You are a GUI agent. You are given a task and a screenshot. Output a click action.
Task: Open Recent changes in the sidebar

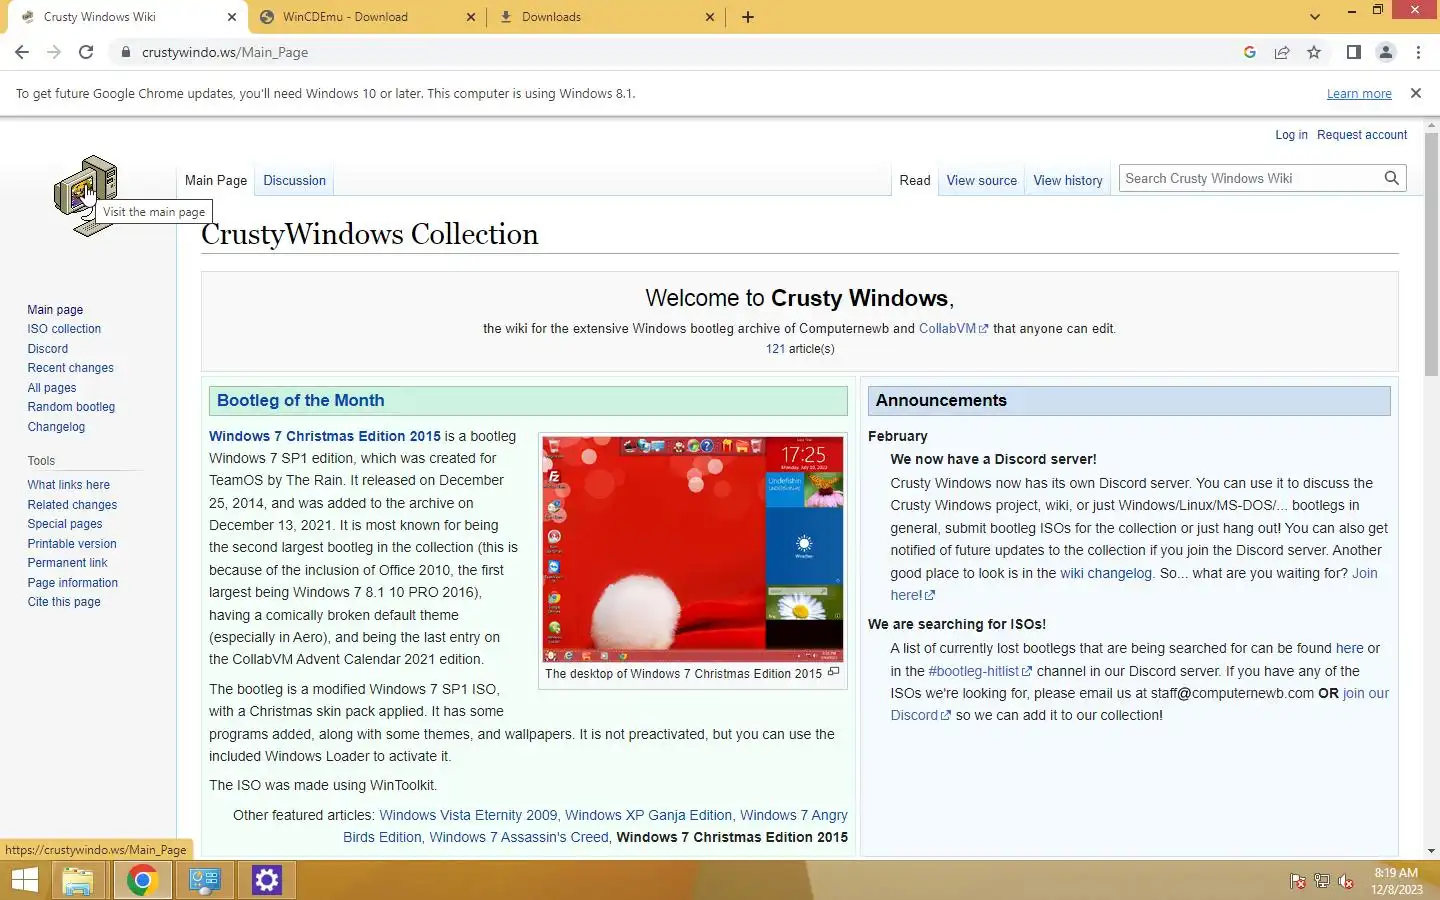point(70,368)
